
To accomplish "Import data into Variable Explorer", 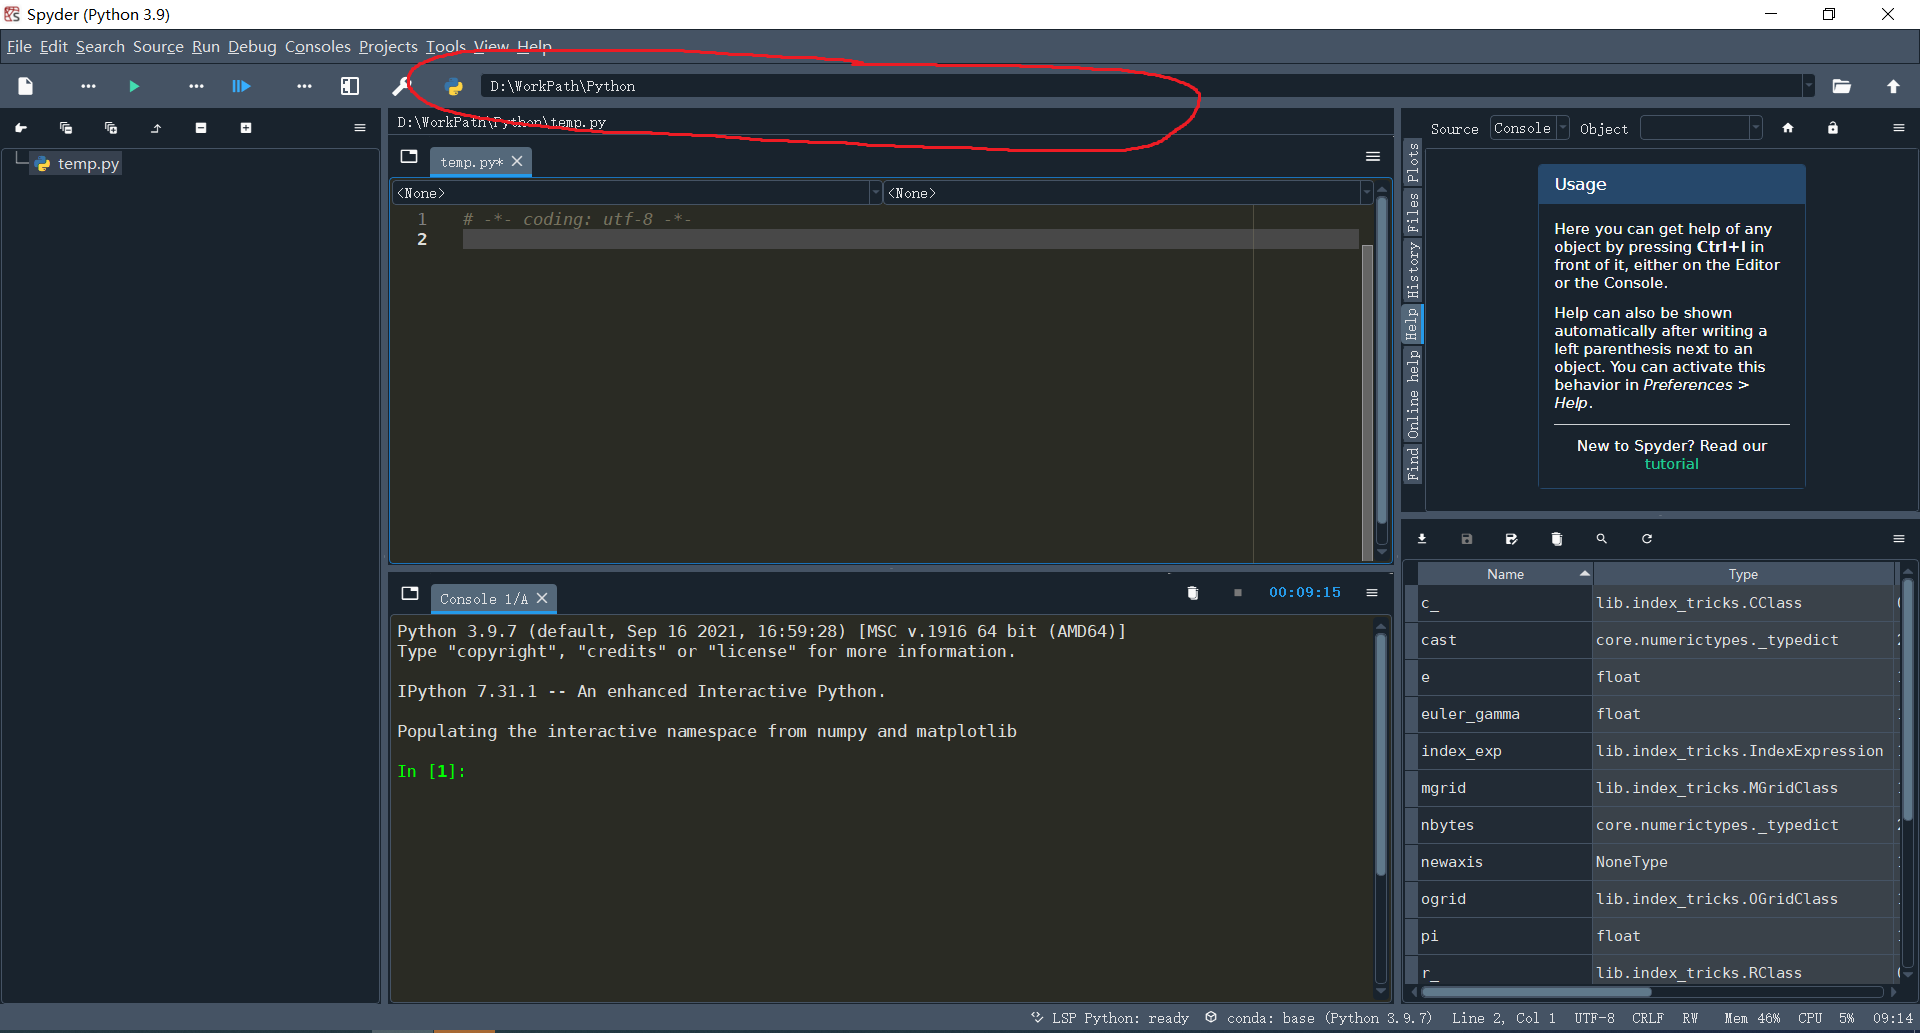I will (1421, 538).
